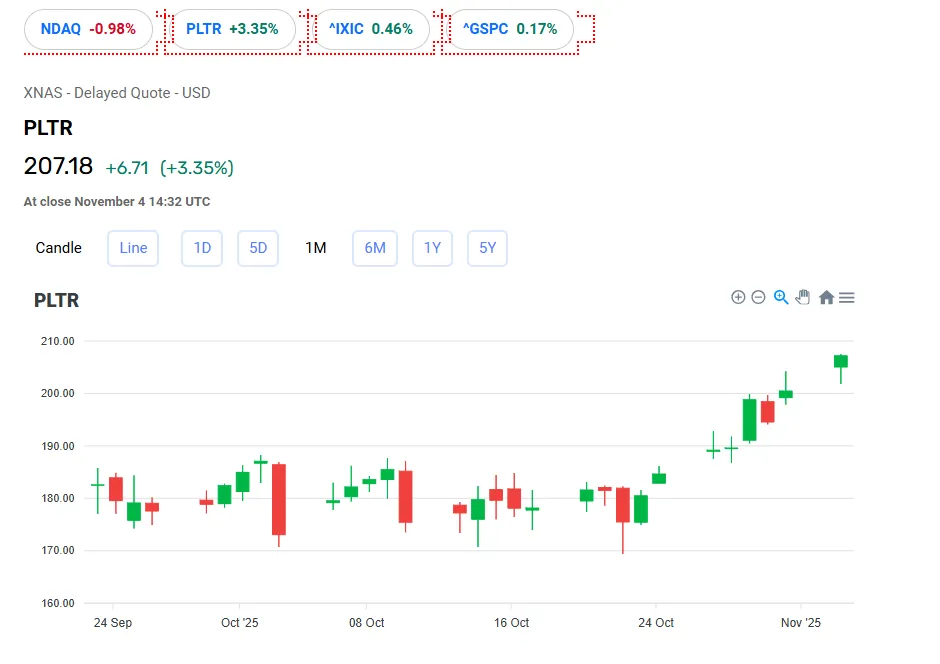Switch to the 5Y tab
Image resolution: width=940 pixels, height=664 pixels.
click(487, 248)
